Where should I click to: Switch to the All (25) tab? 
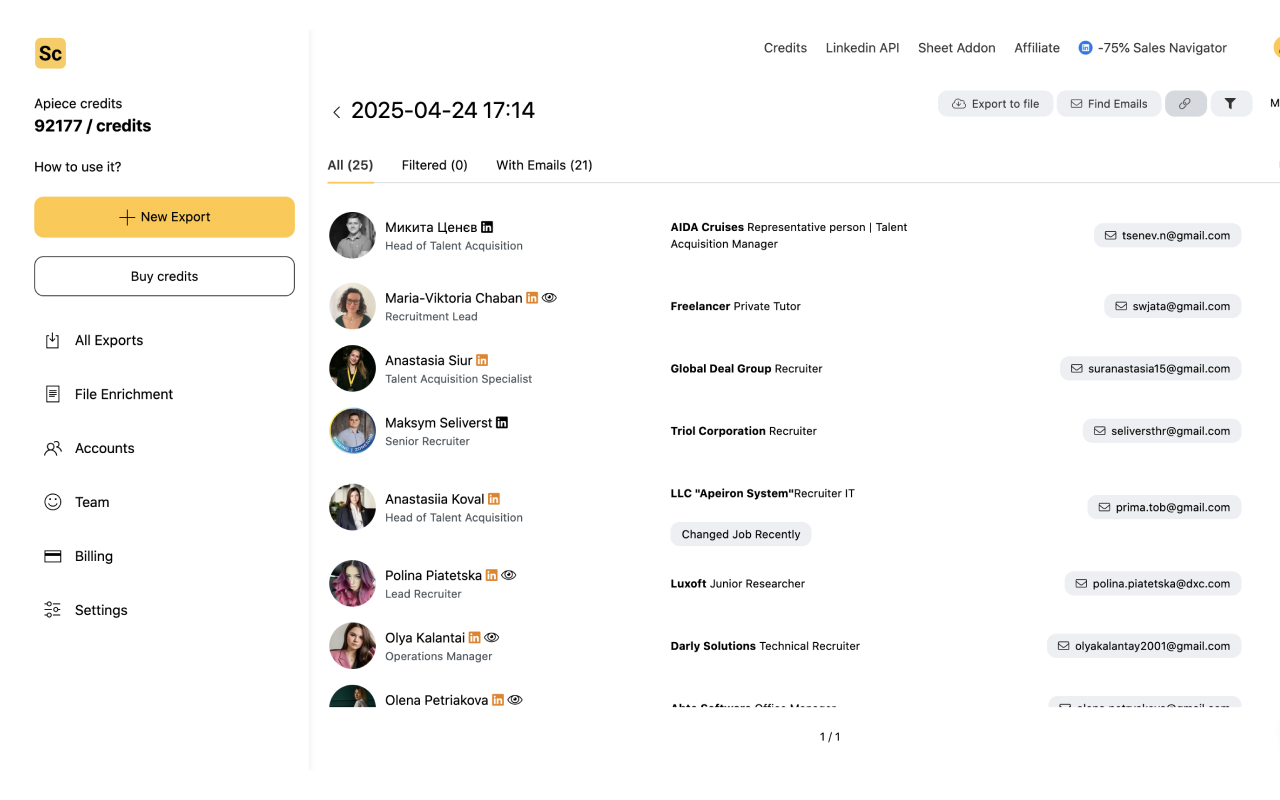[350, 165]
